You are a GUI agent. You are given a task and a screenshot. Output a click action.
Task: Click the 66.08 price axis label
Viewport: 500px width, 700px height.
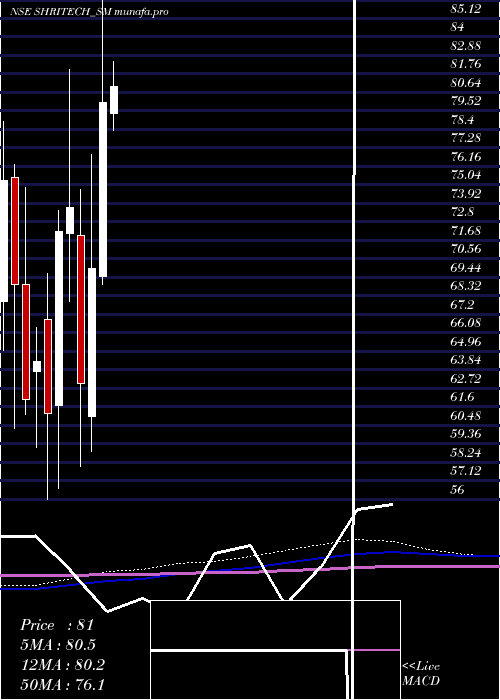465,323
